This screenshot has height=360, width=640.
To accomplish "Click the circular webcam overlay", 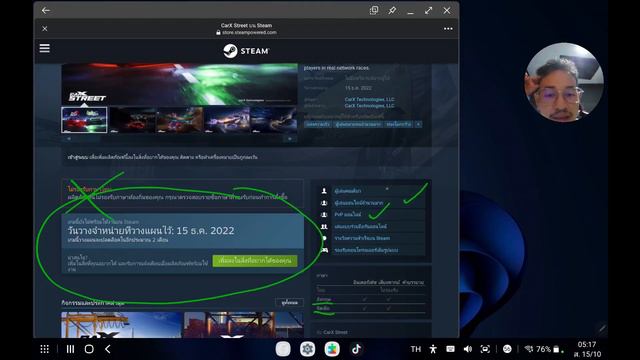I will [x=563, y=82].
